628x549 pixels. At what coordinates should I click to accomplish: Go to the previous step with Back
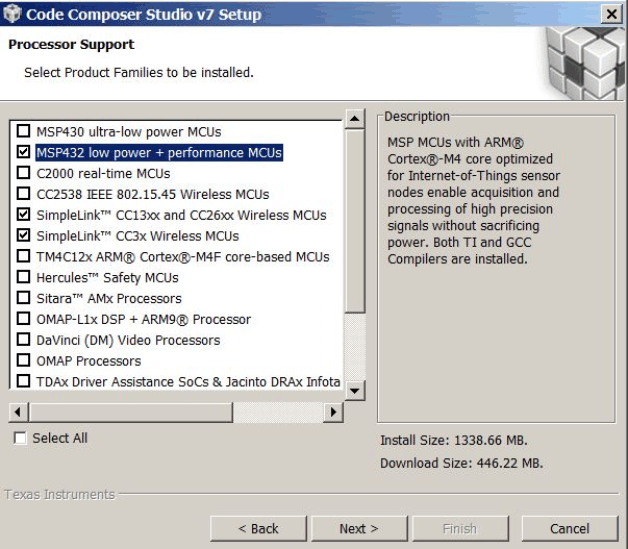coord(258,529)
